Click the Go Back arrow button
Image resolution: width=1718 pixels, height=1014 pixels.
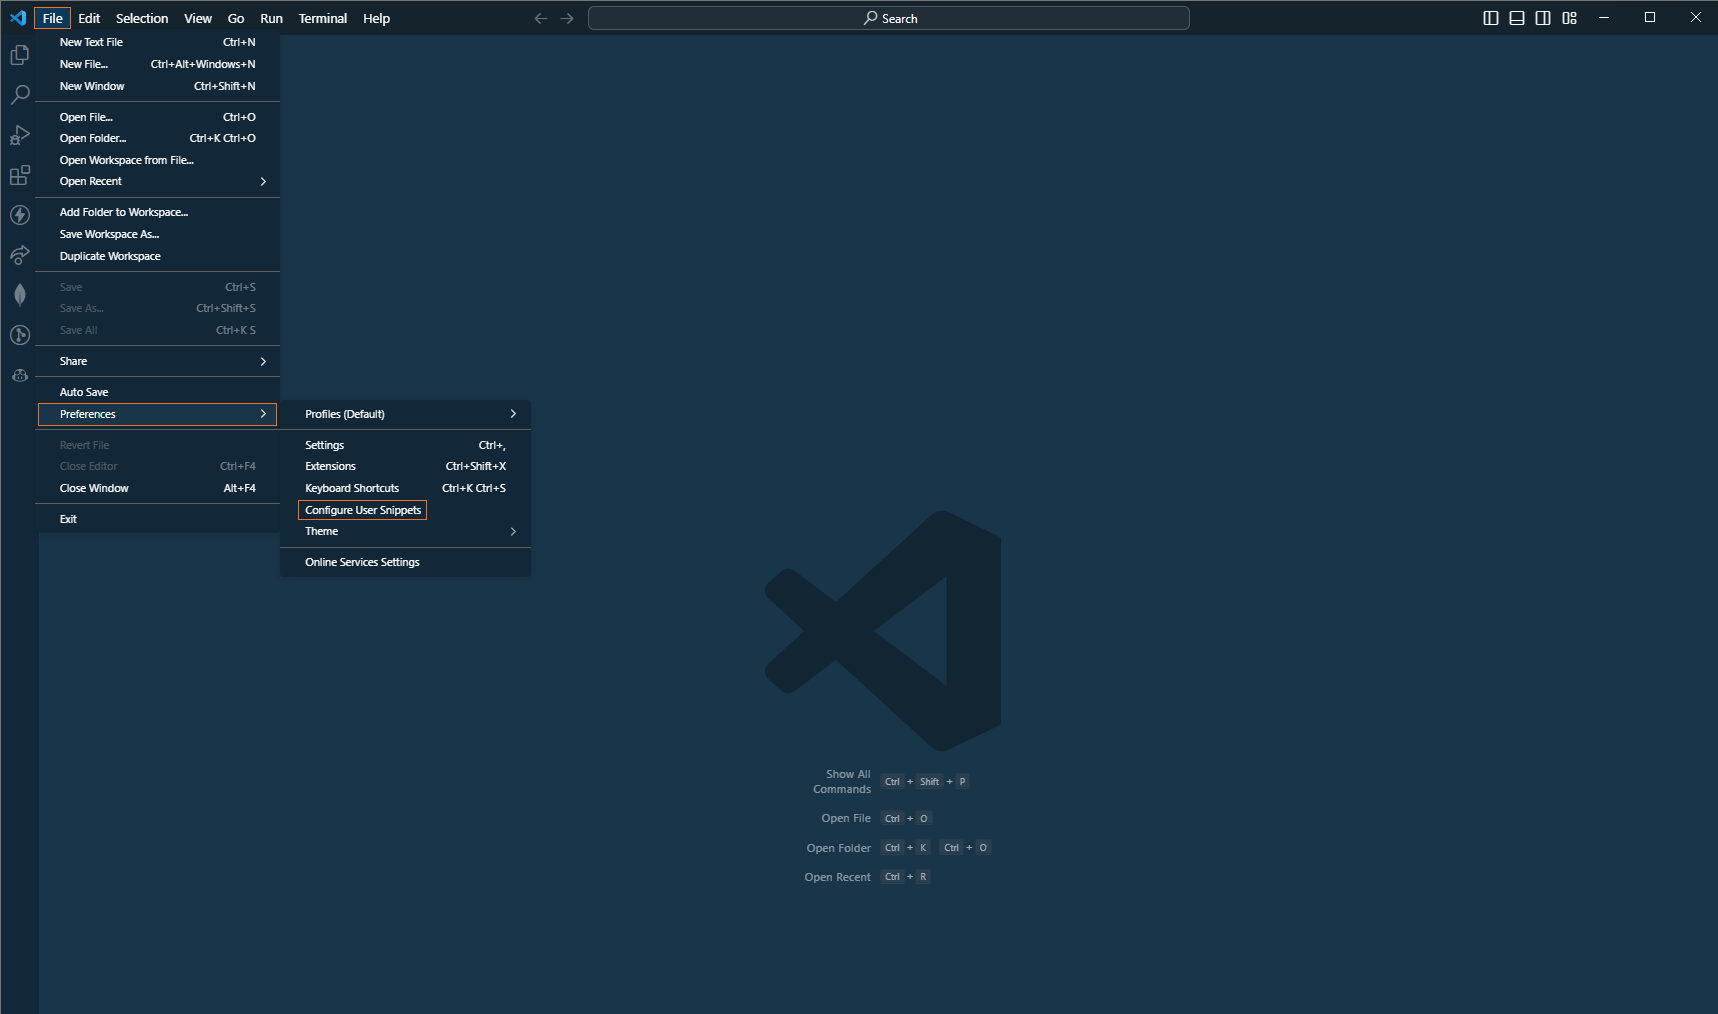[x=541, y=18]
